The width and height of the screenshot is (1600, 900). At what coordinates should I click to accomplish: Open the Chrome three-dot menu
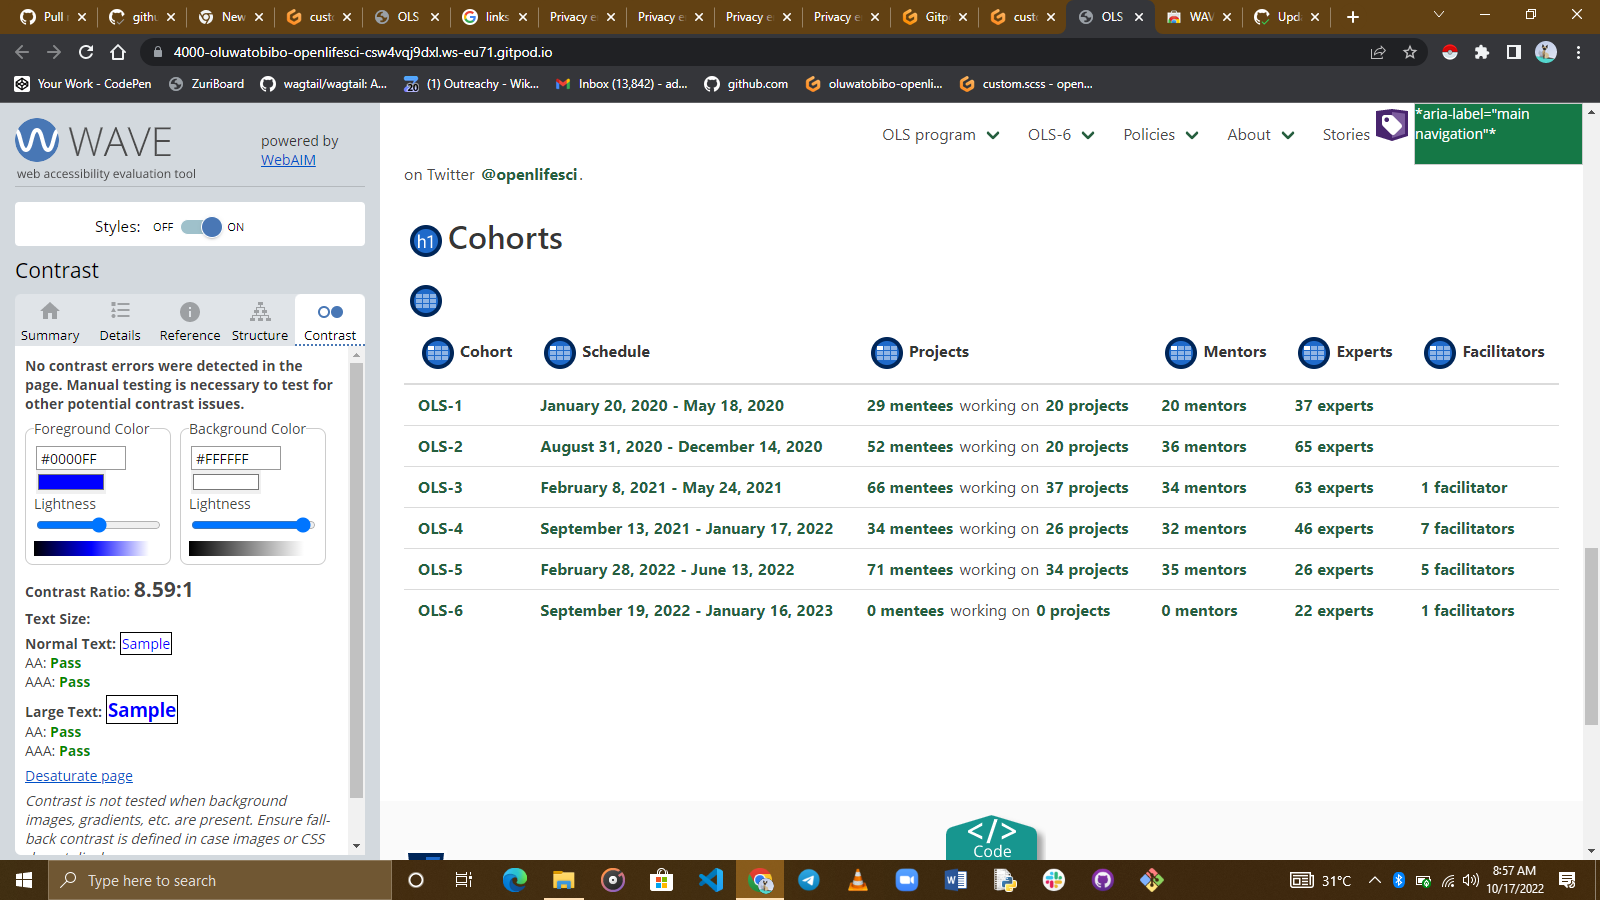pos(1578,52)
